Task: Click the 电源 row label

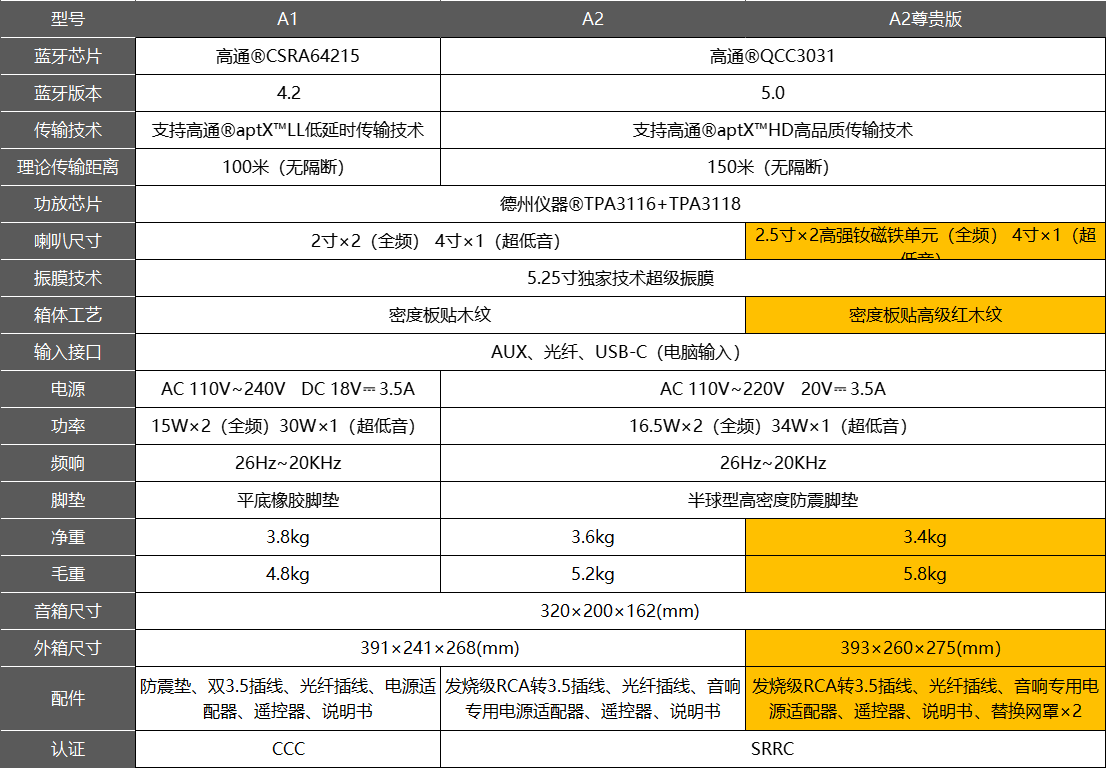Action: pos(68,389)
